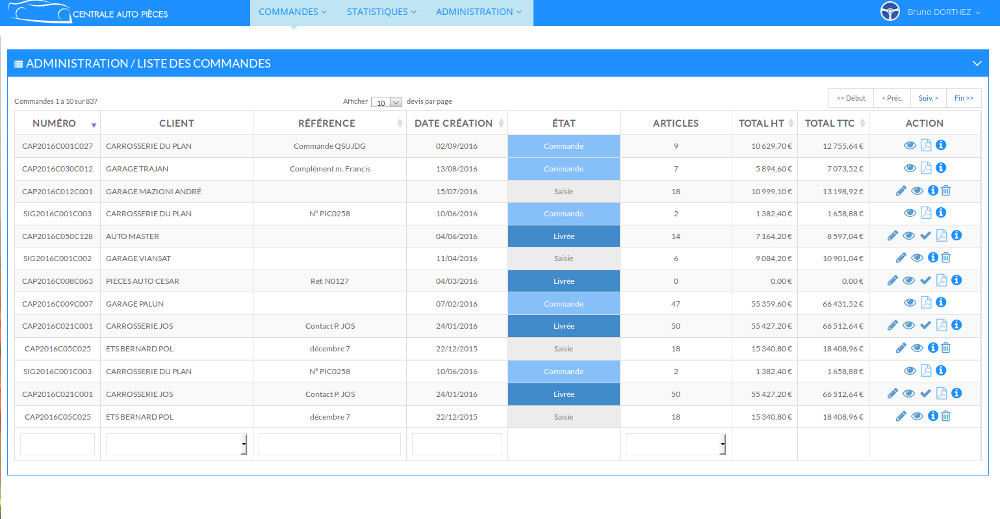The width and height of the screenshot is (1000, 519).
Task: Edit the Garage Viansat order
Action: (901, 258)
